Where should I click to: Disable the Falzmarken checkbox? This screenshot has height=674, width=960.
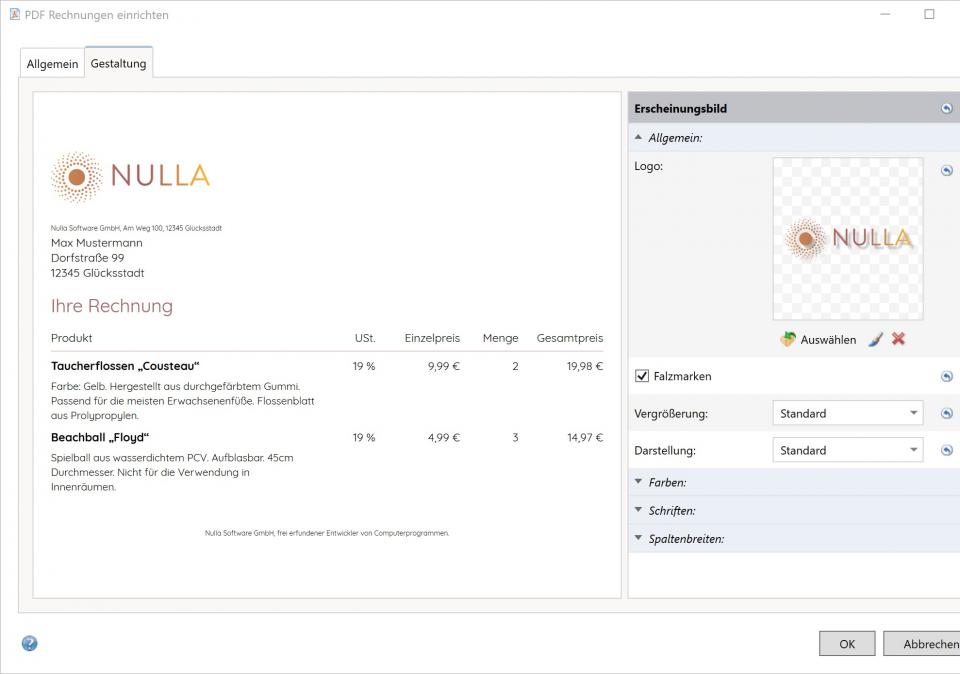coord(642,377)
